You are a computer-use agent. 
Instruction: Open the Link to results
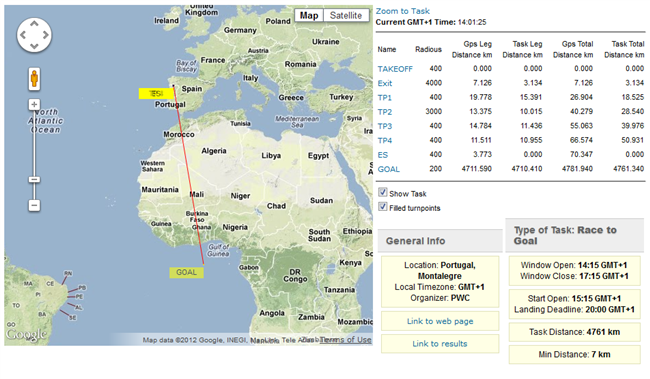(x=440, y=343)
